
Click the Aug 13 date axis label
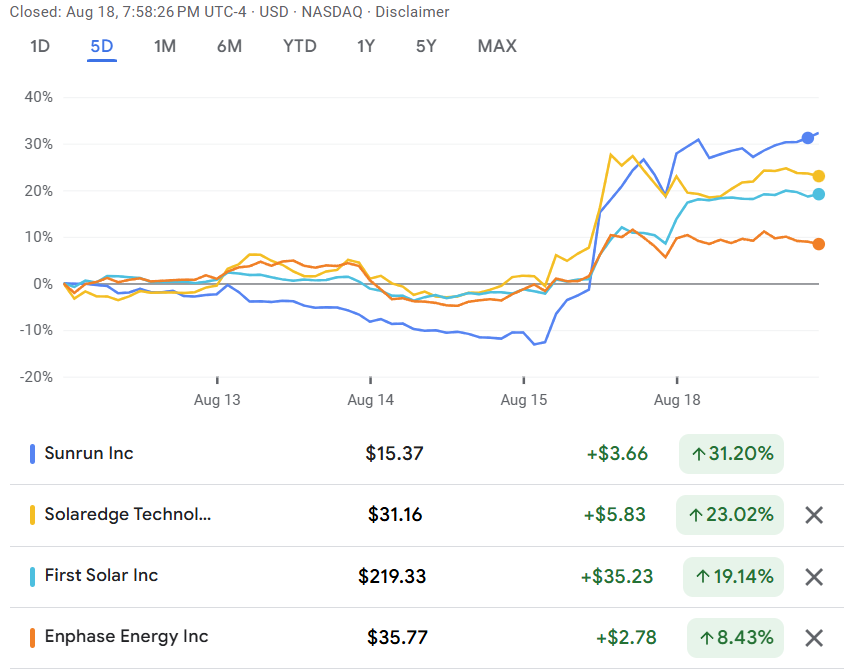point(217,400)
